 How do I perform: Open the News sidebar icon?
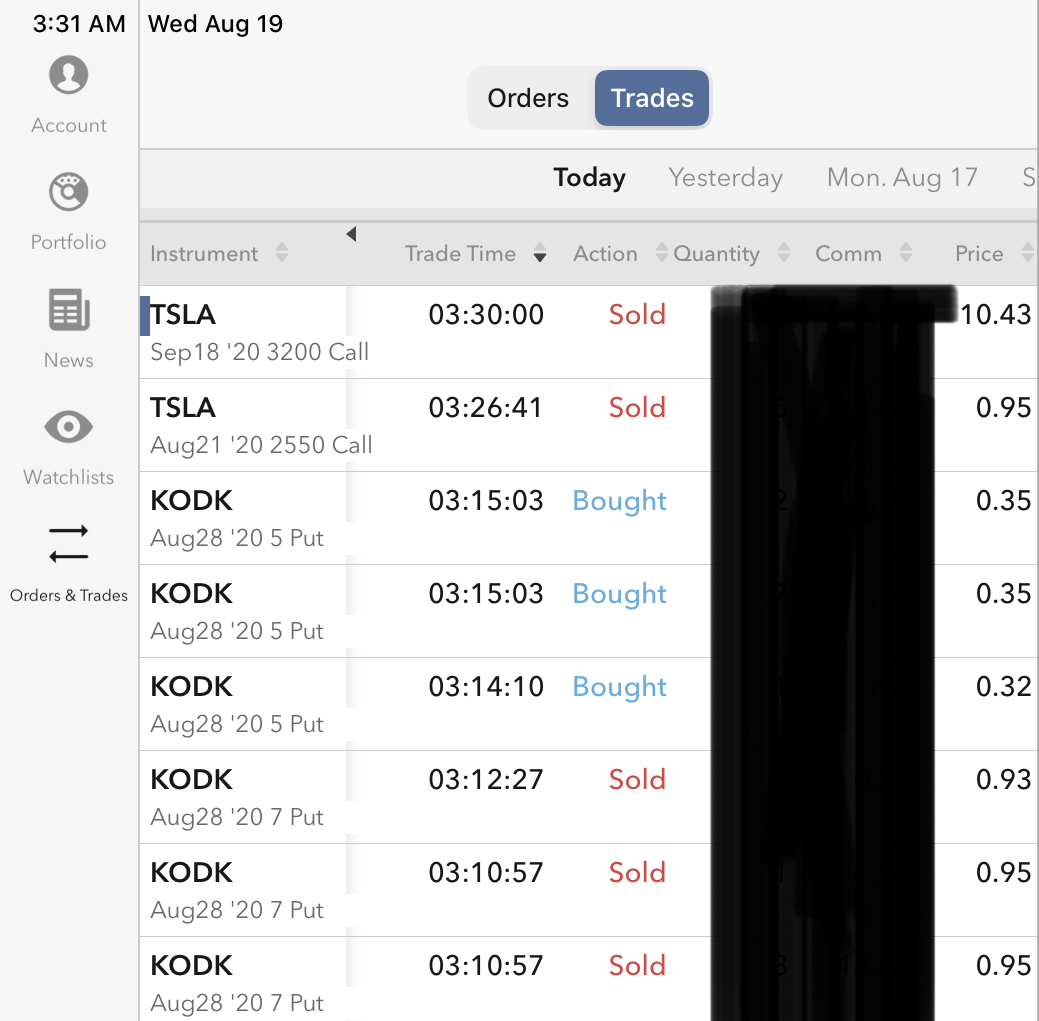click(68, 311)
